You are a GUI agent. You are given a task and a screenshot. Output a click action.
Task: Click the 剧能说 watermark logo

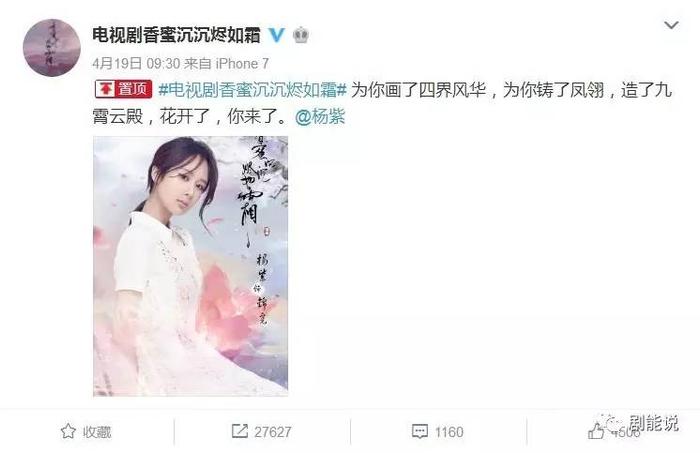tap(635, 423)
